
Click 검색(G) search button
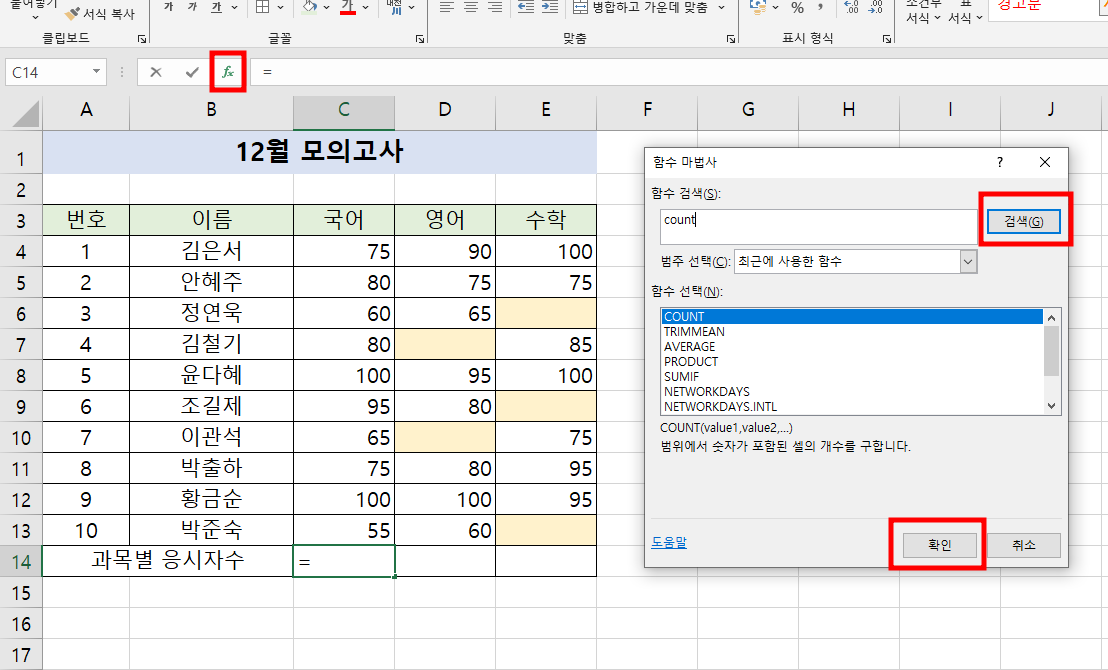click(x=1023, y=221)
